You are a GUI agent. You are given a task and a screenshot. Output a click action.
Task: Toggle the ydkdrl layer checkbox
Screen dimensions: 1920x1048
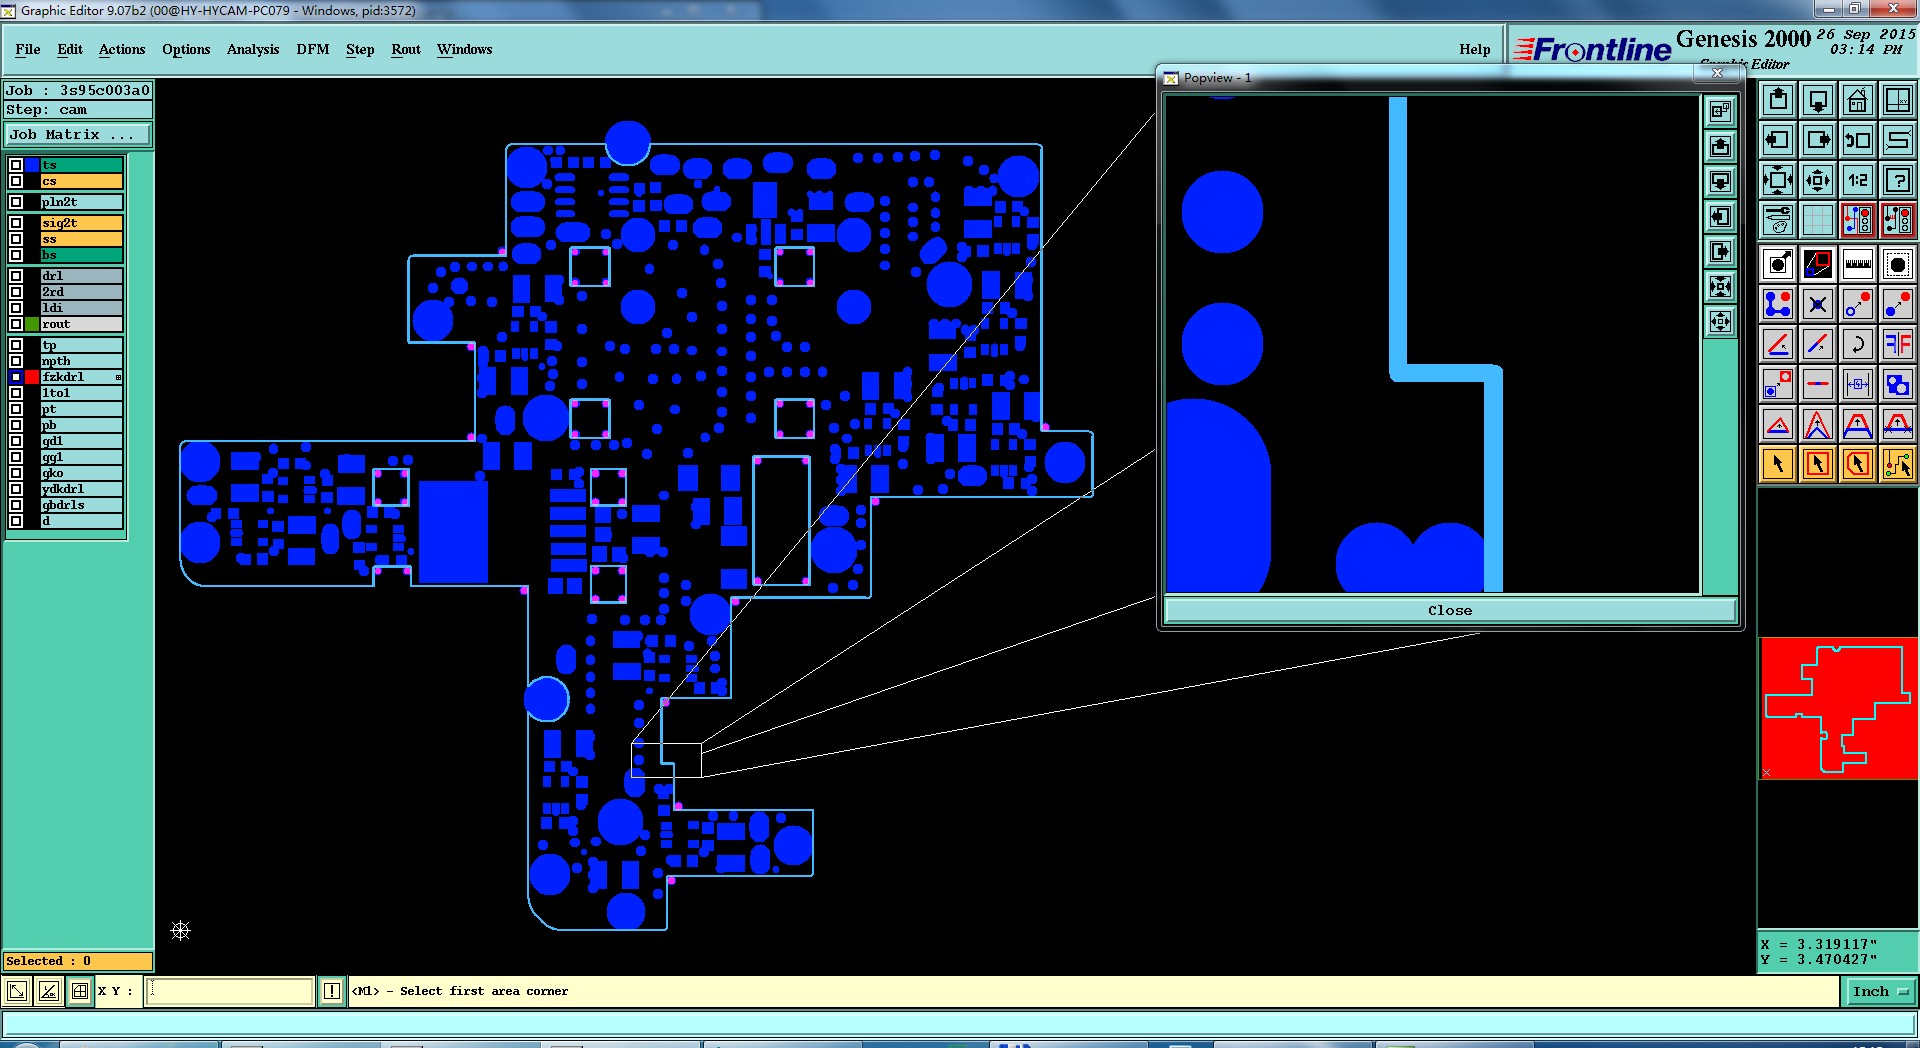(16, 489)
